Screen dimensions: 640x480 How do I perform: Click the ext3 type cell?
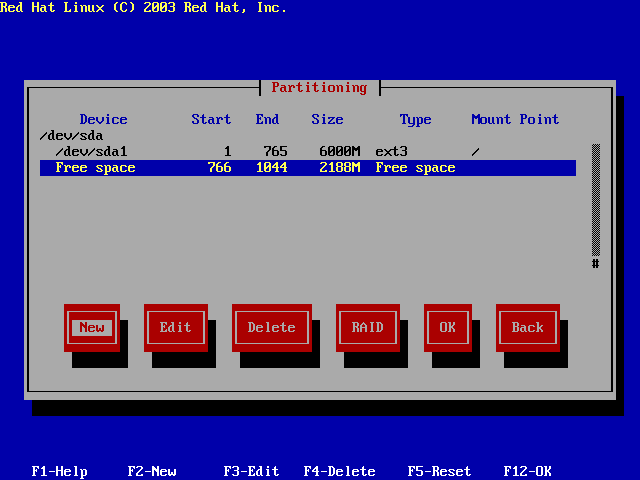pos(392,152)
